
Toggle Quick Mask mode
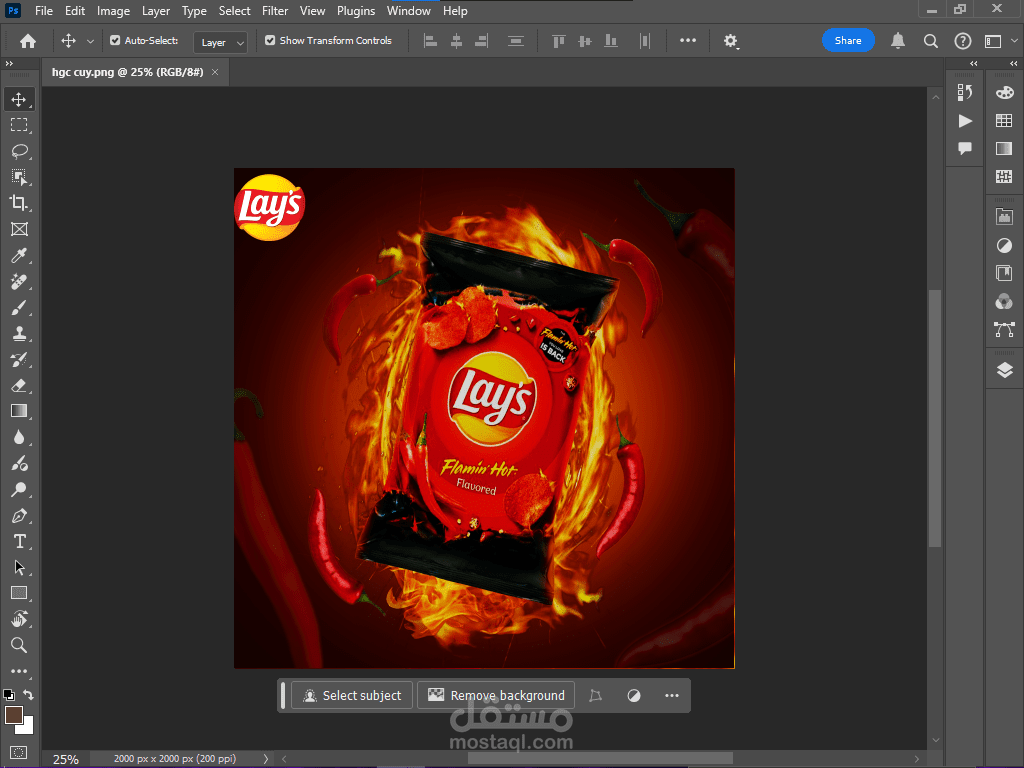click(x=19, y=752)
